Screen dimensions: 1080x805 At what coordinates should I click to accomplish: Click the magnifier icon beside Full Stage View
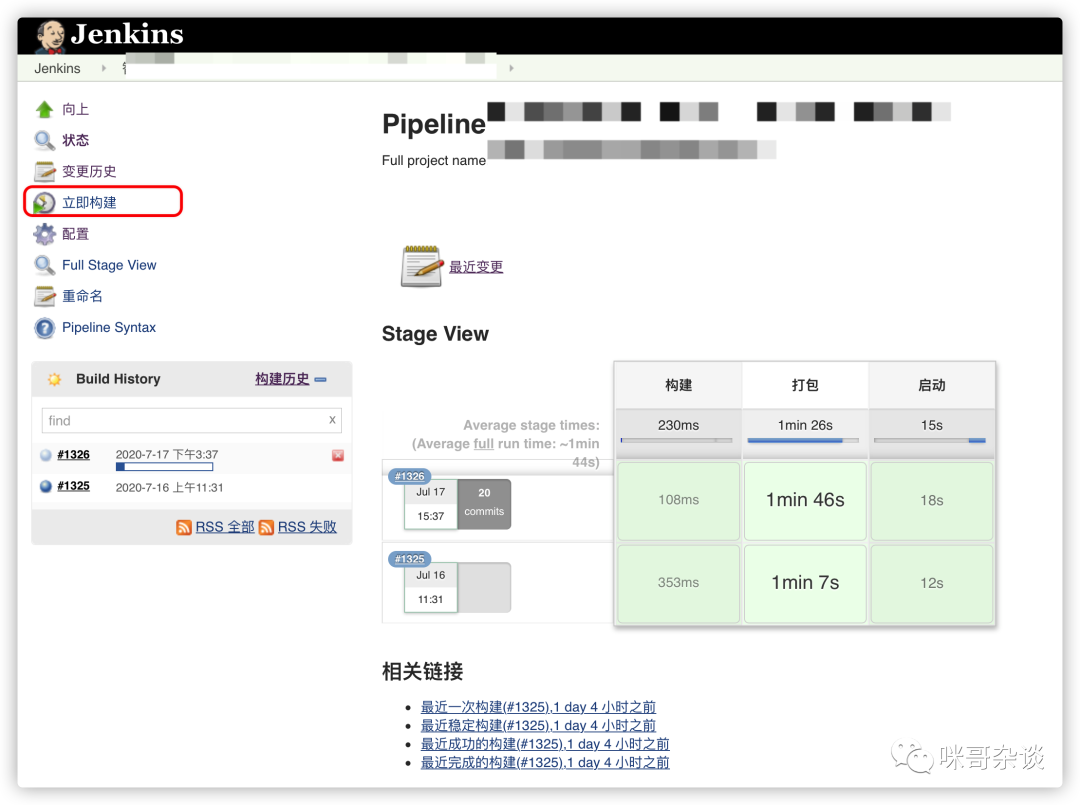click(x=45, y=265)
